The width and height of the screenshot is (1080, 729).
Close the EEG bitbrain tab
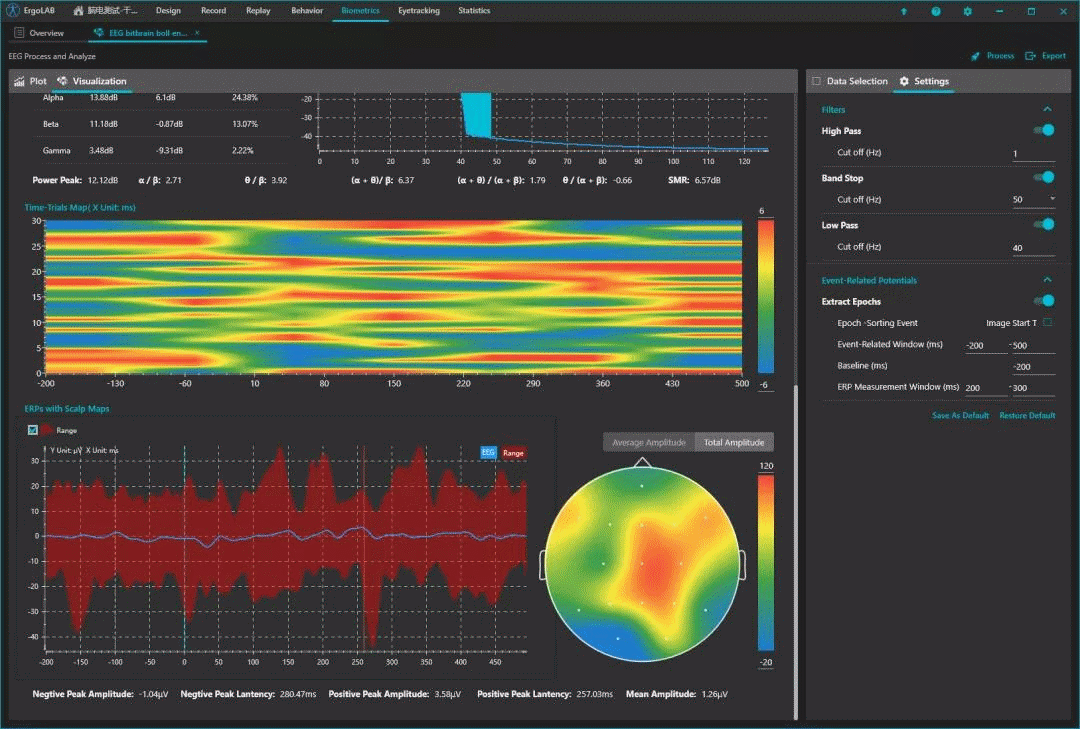(197, 33)
